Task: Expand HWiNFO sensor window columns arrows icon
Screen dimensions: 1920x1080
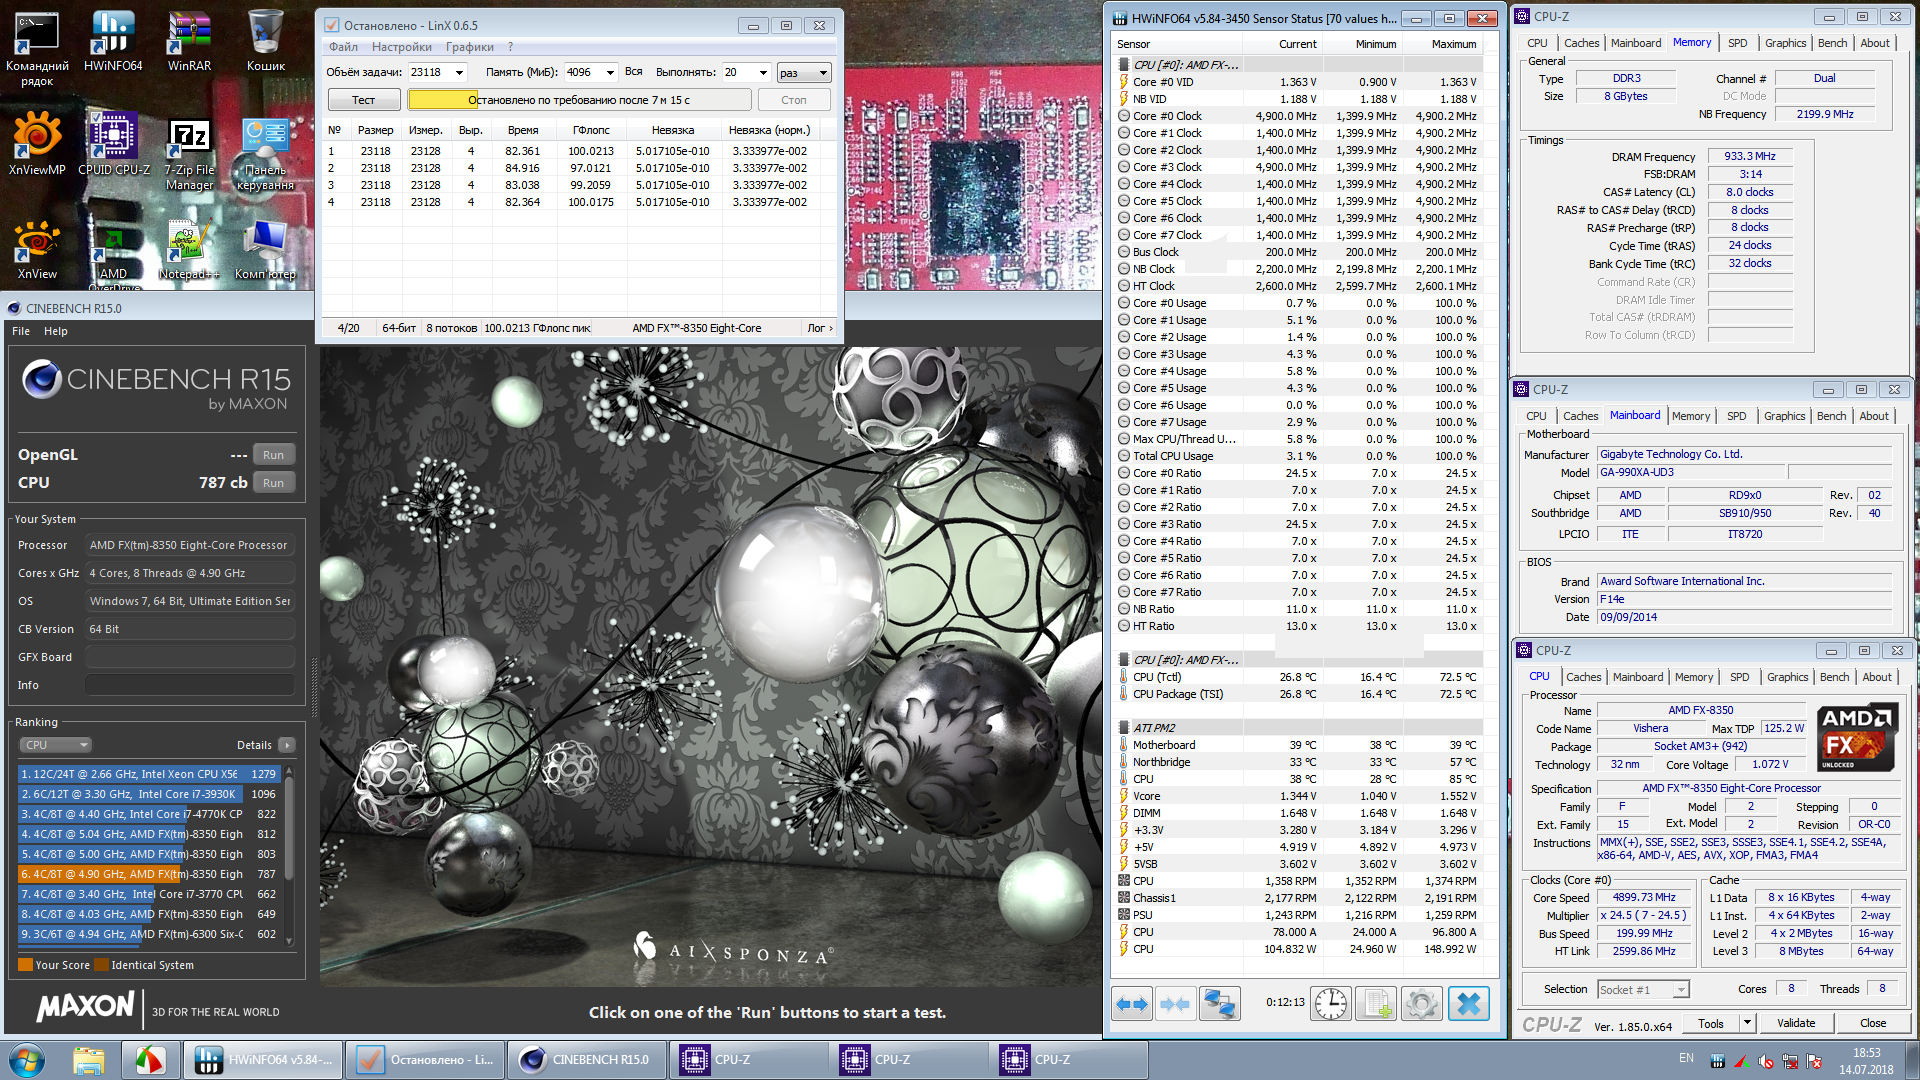Action: tap(1132, 1003)
